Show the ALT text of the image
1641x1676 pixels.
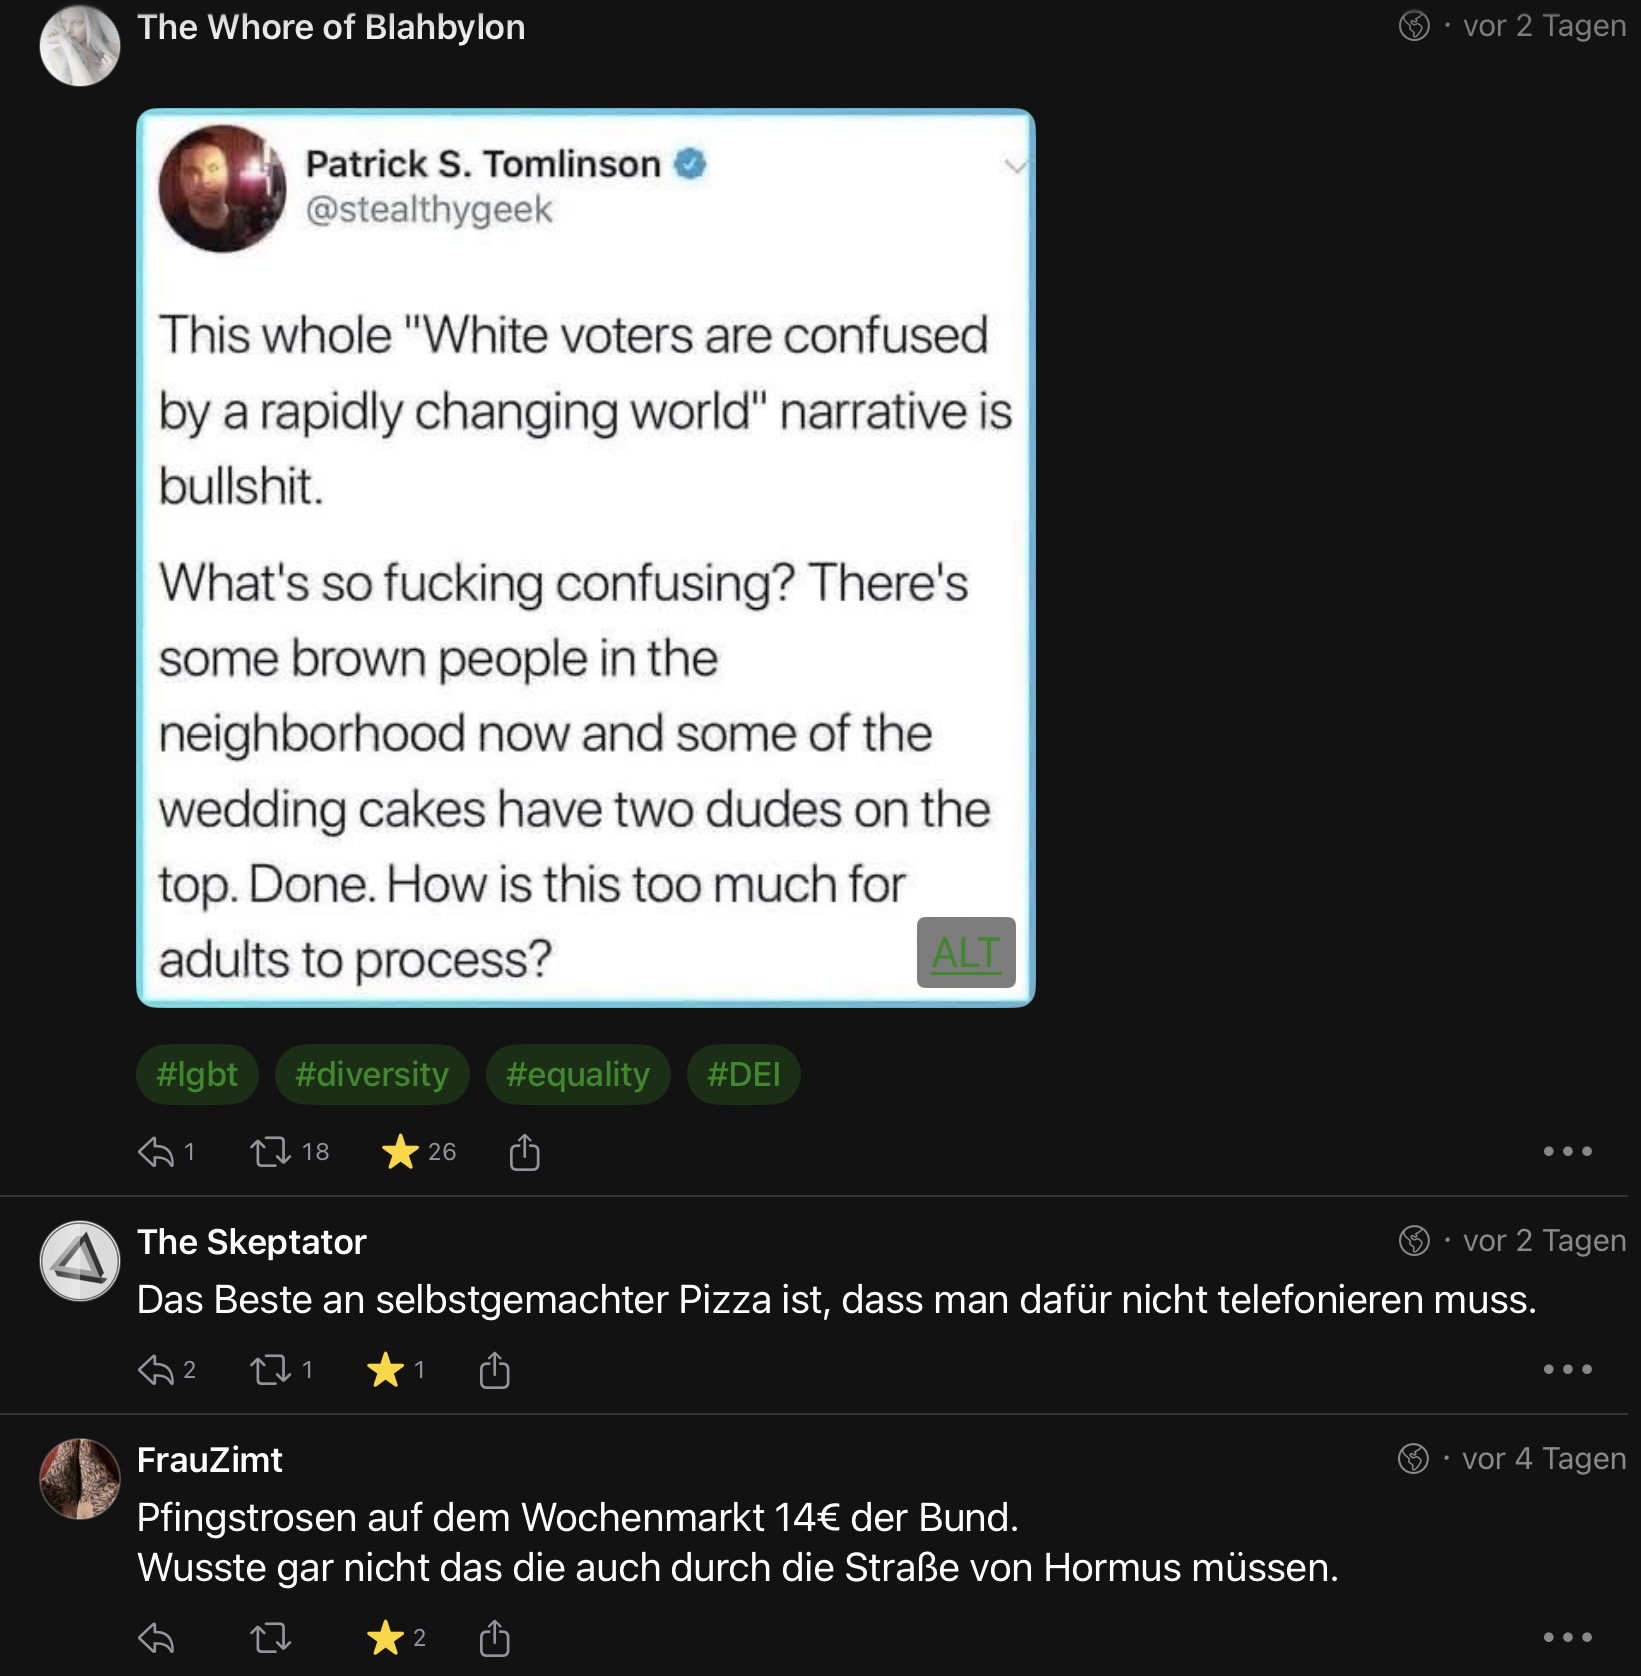click(966, 952)
